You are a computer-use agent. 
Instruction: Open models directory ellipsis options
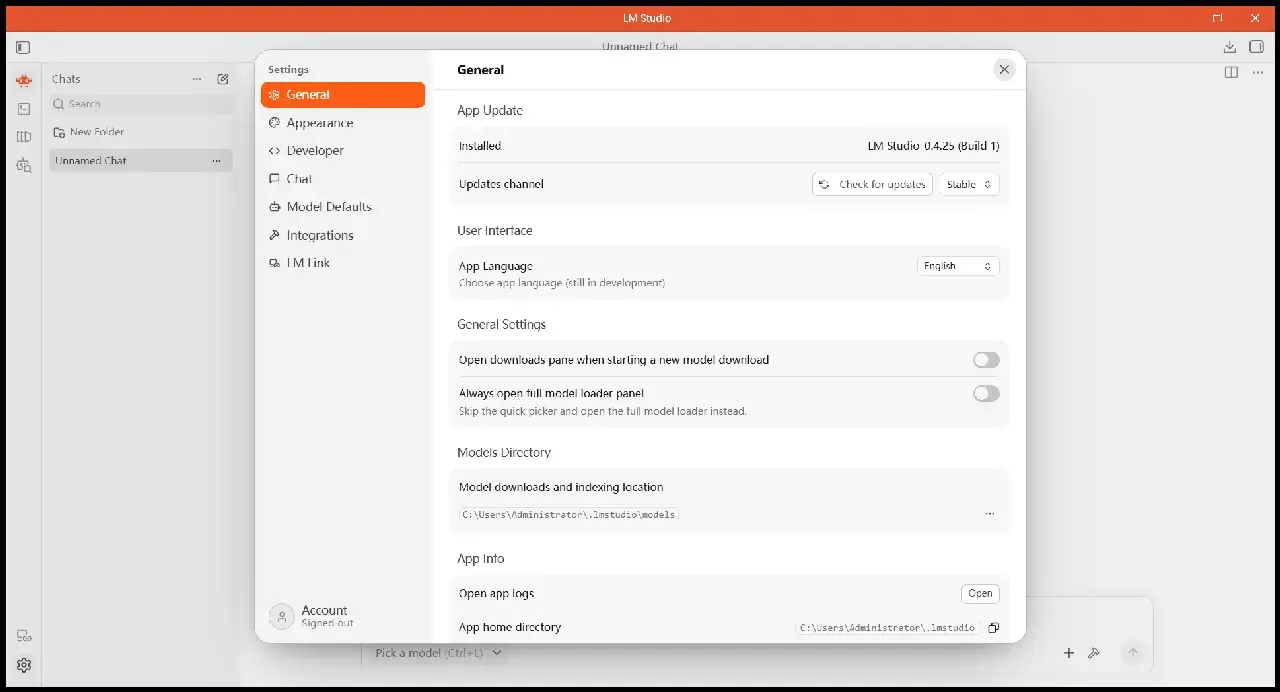tap(990, 514)
